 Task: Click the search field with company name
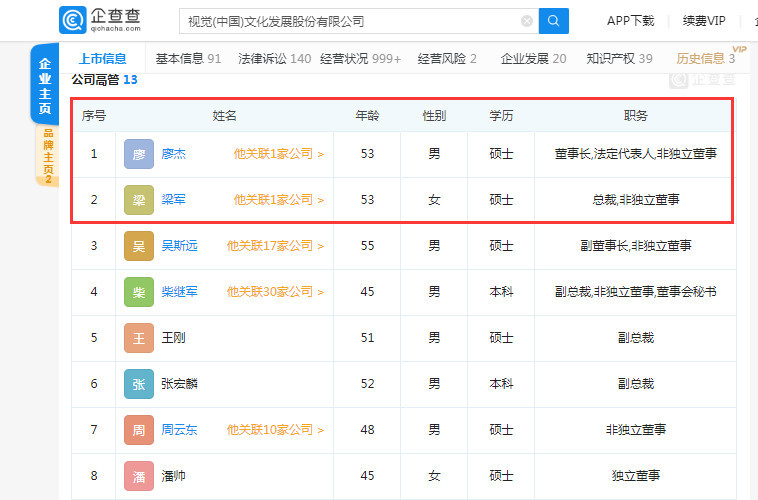coord(359,21)
